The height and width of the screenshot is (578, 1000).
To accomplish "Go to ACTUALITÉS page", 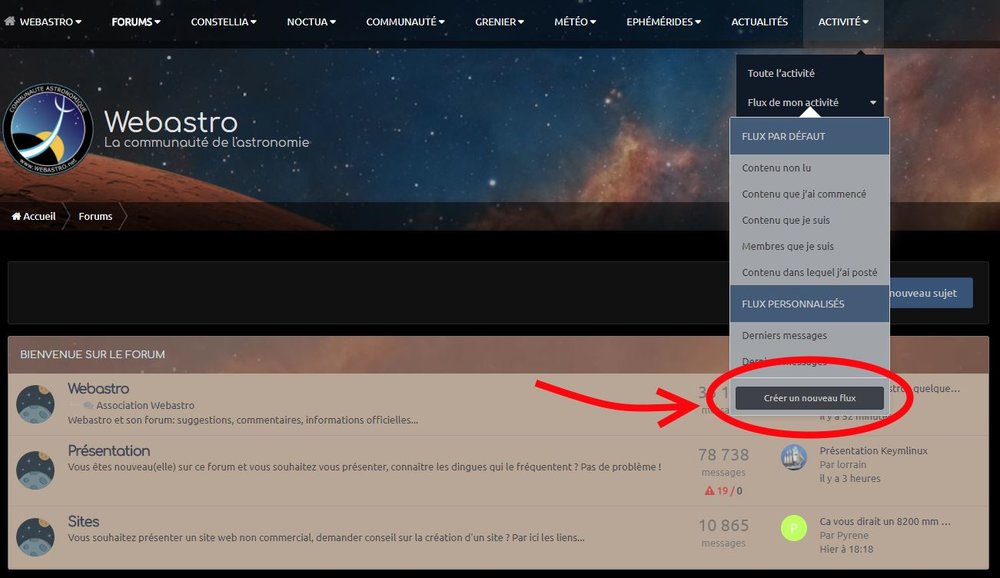I will click(759, 22).
